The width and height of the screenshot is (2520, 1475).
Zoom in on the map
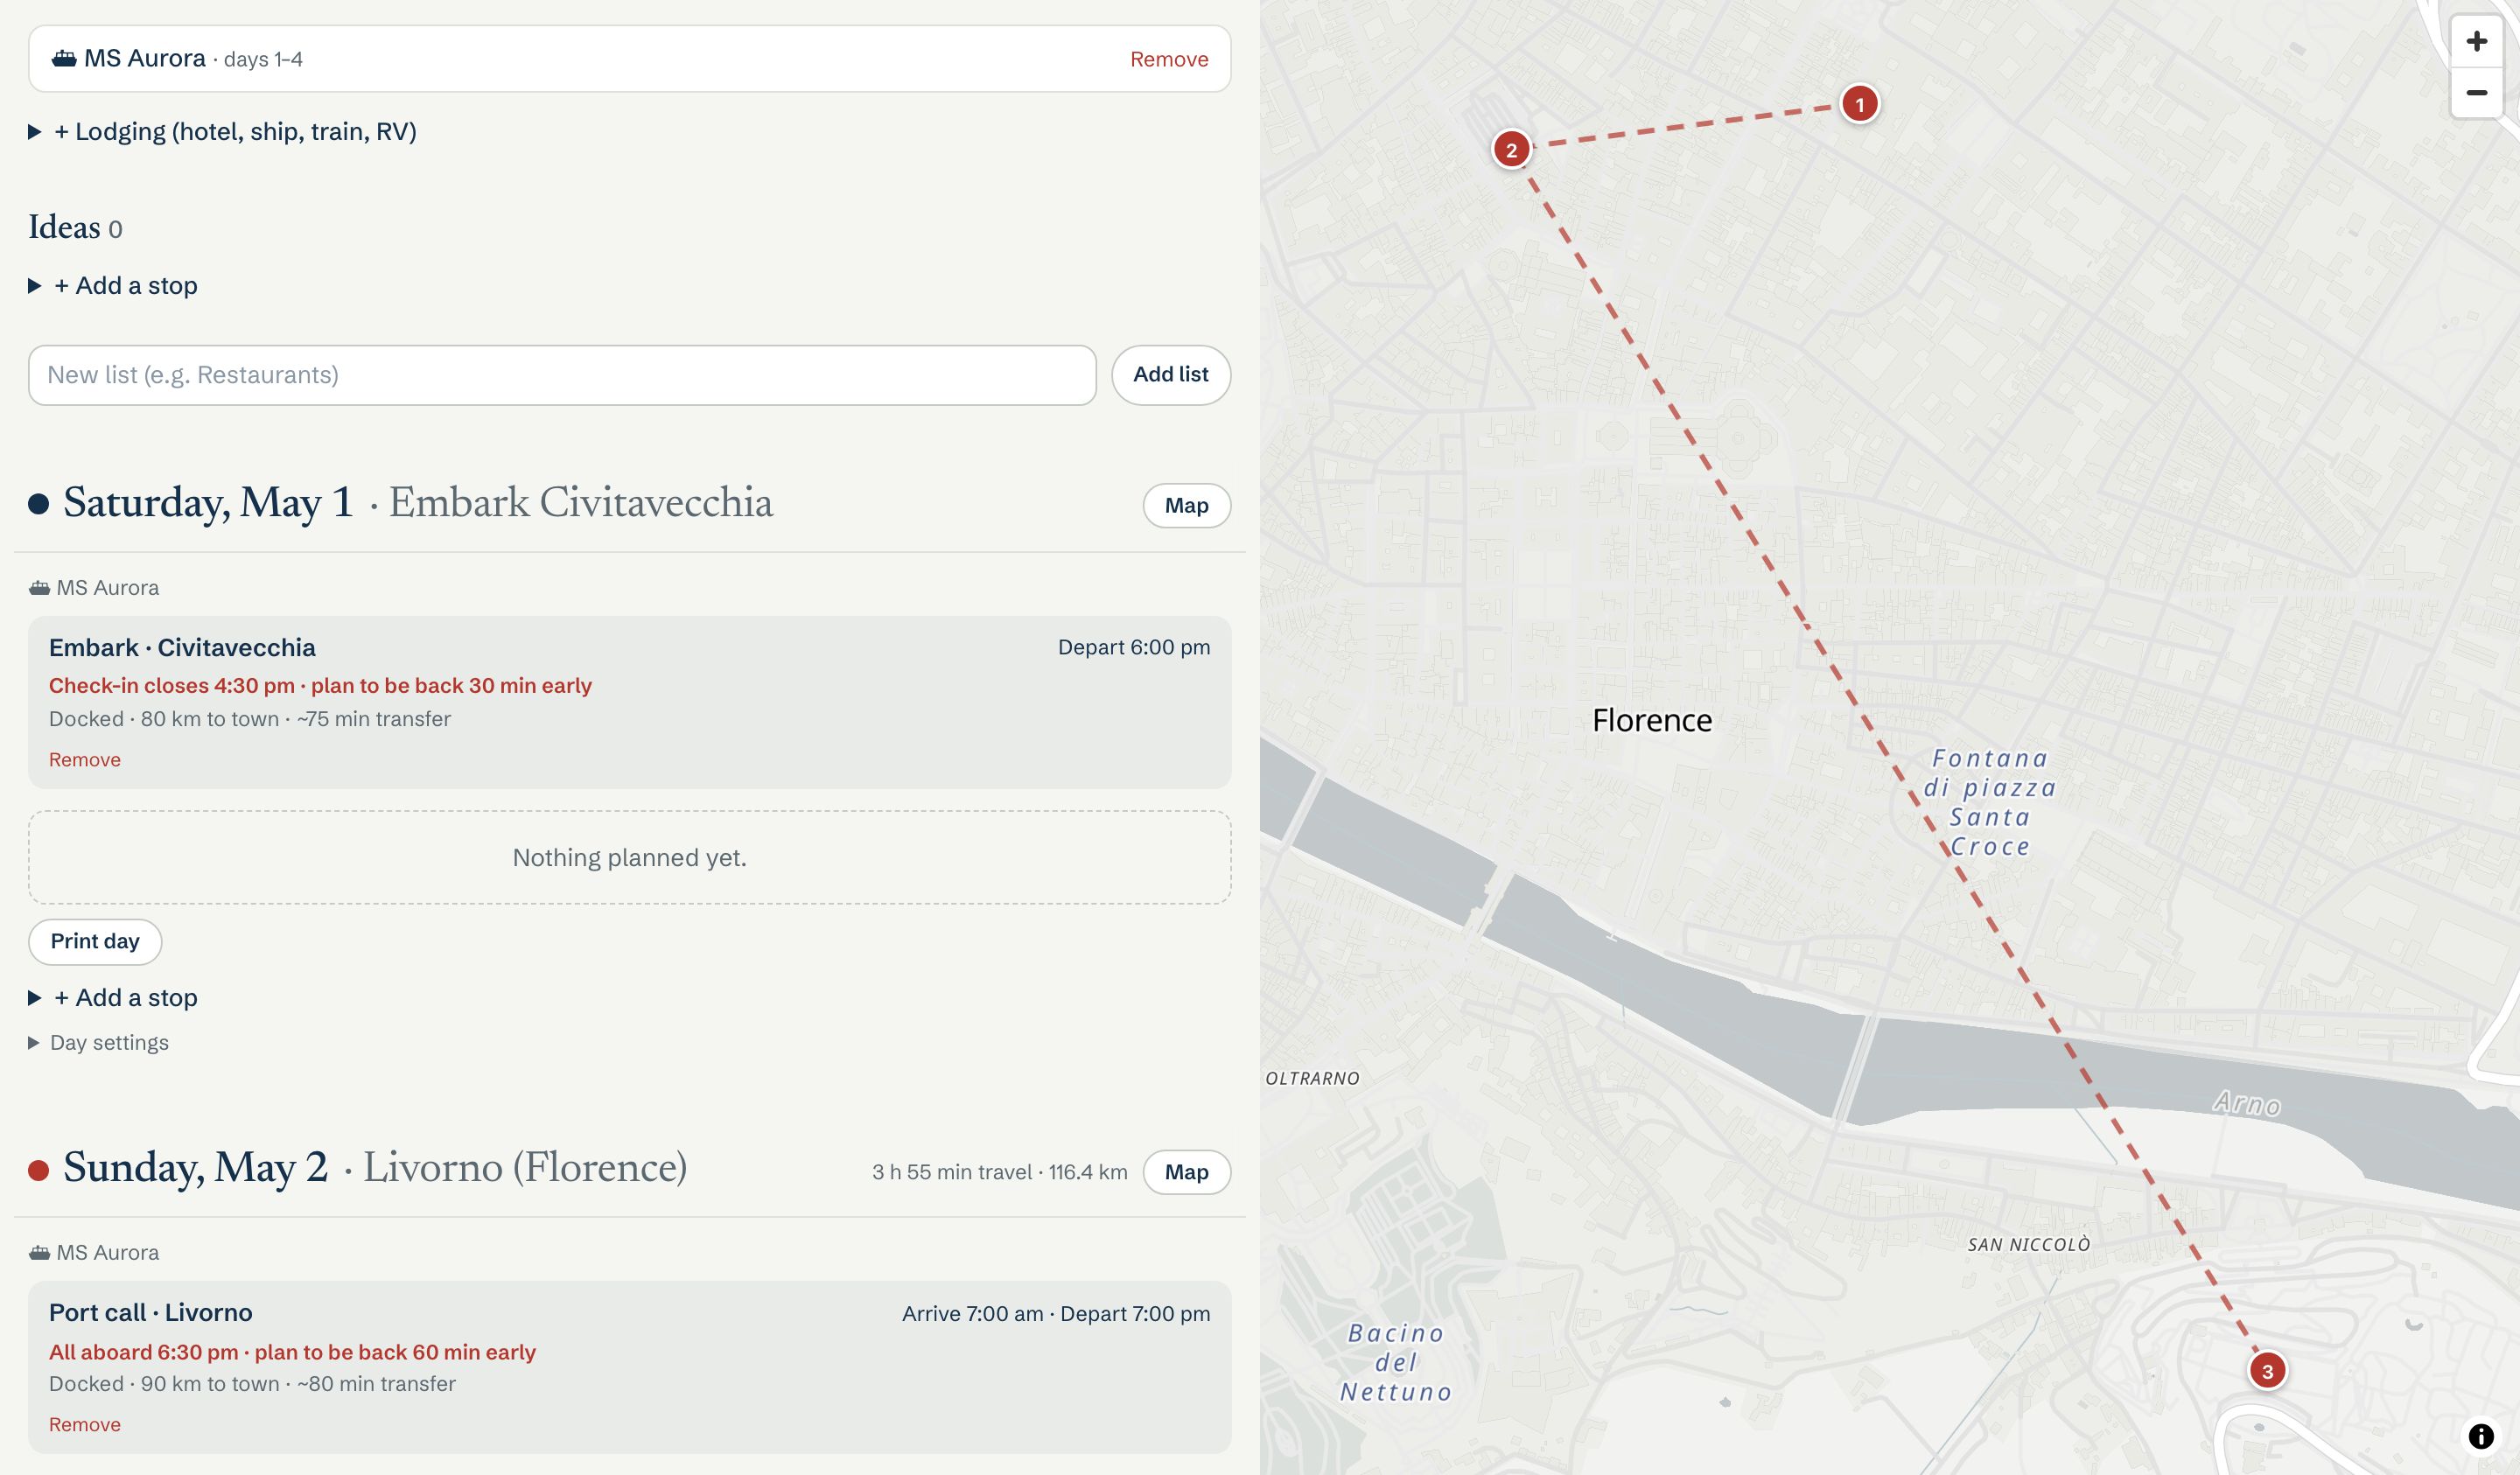click(x=2476, y=42)
